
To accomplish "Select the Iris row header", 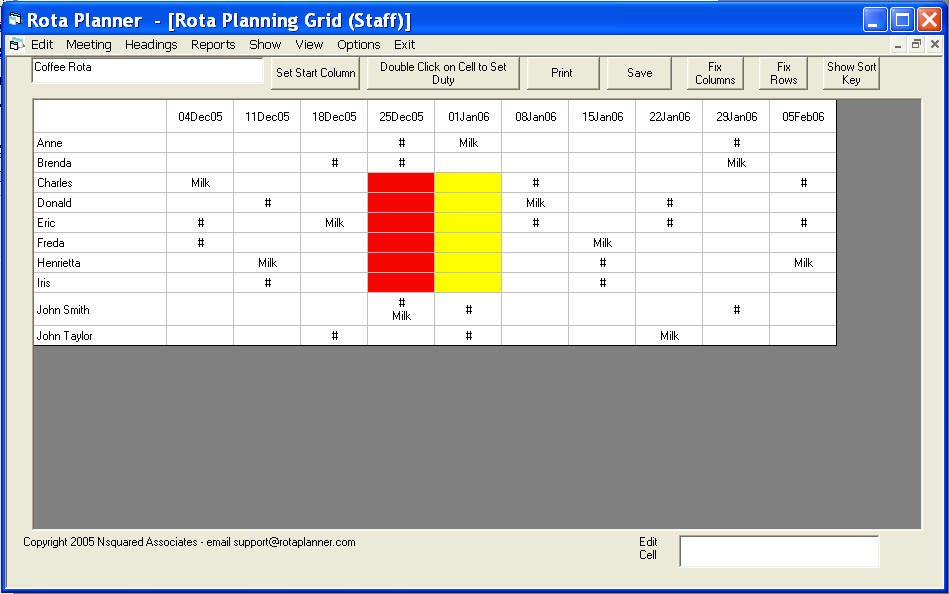I will pyautogui.click(x=100, y=283).
